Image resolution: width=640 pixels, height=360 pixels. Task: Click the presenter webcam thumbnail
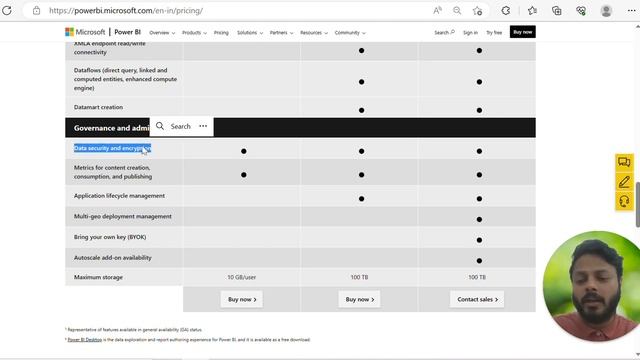[x=591, y=286]
